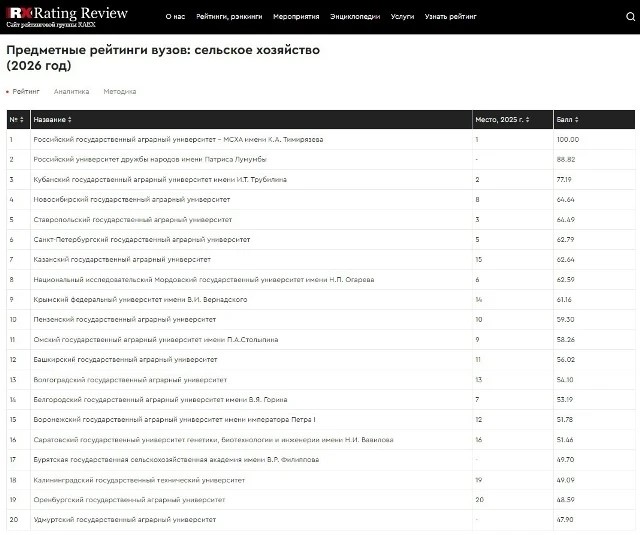The height and width of the screenshot is (535, 640).
Task: Open the Узнать рейтинг menu item
Action: [x=450, y=17]
